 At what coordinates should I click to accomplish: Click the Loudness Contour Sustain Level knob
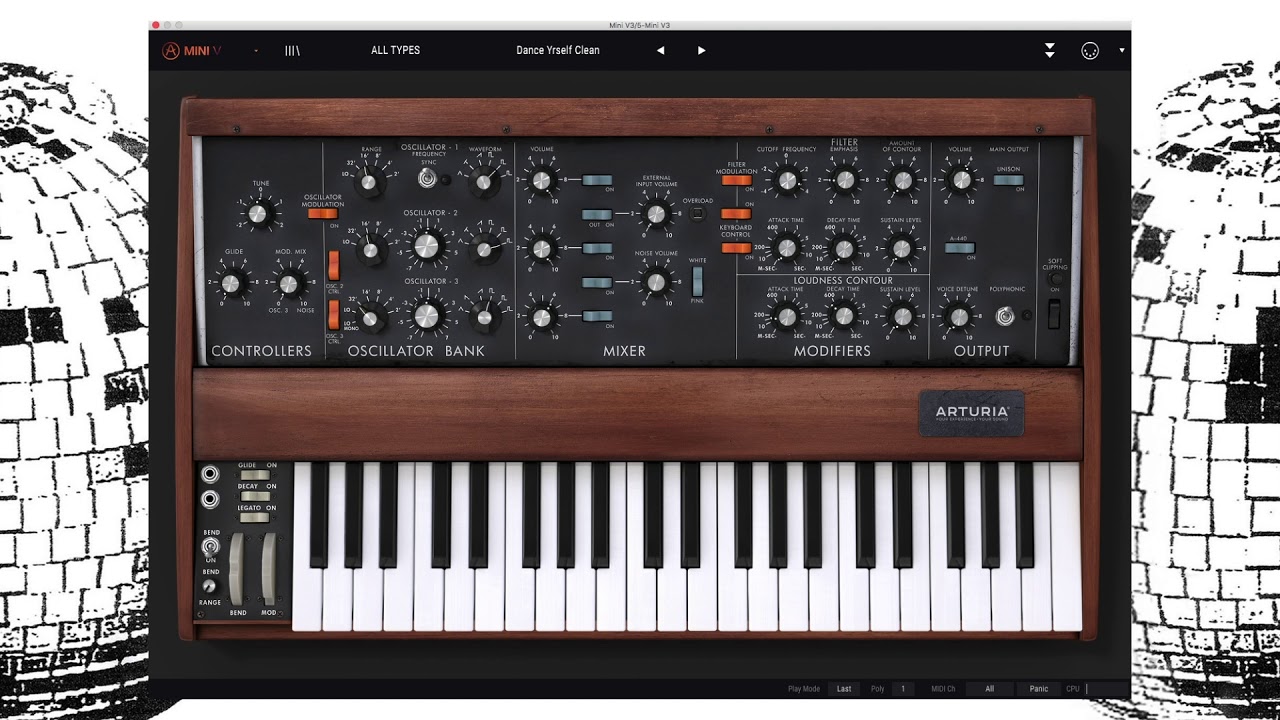coord(902,317)
